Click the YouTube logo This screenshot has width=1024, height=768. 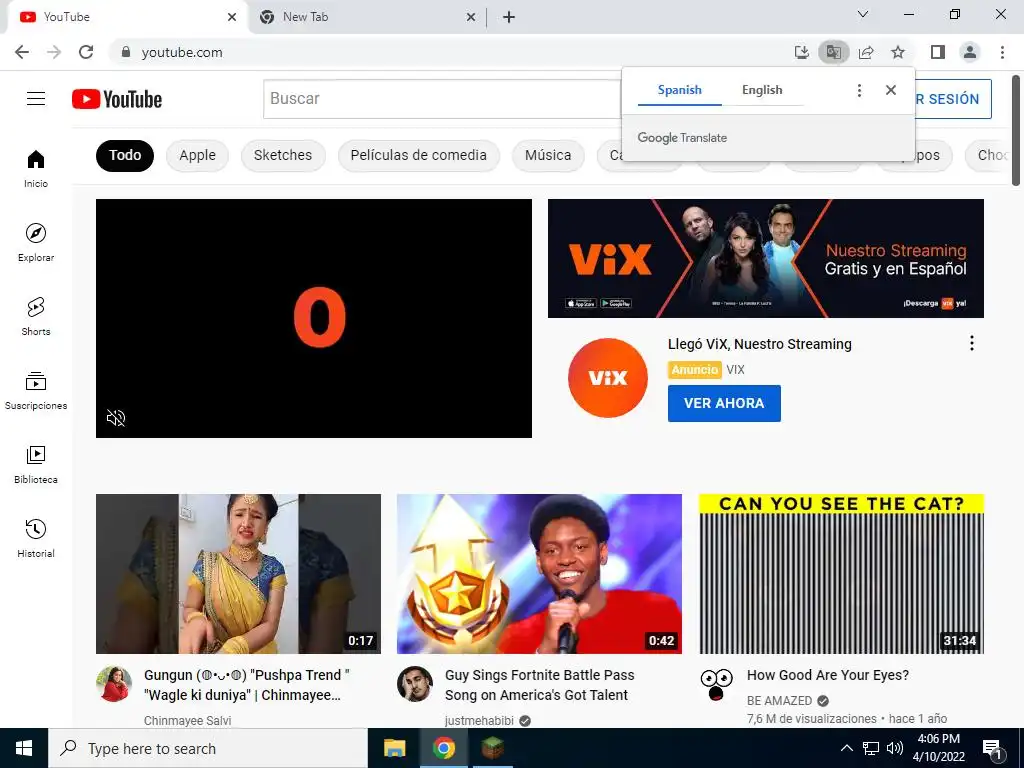[x=117, y=99]
